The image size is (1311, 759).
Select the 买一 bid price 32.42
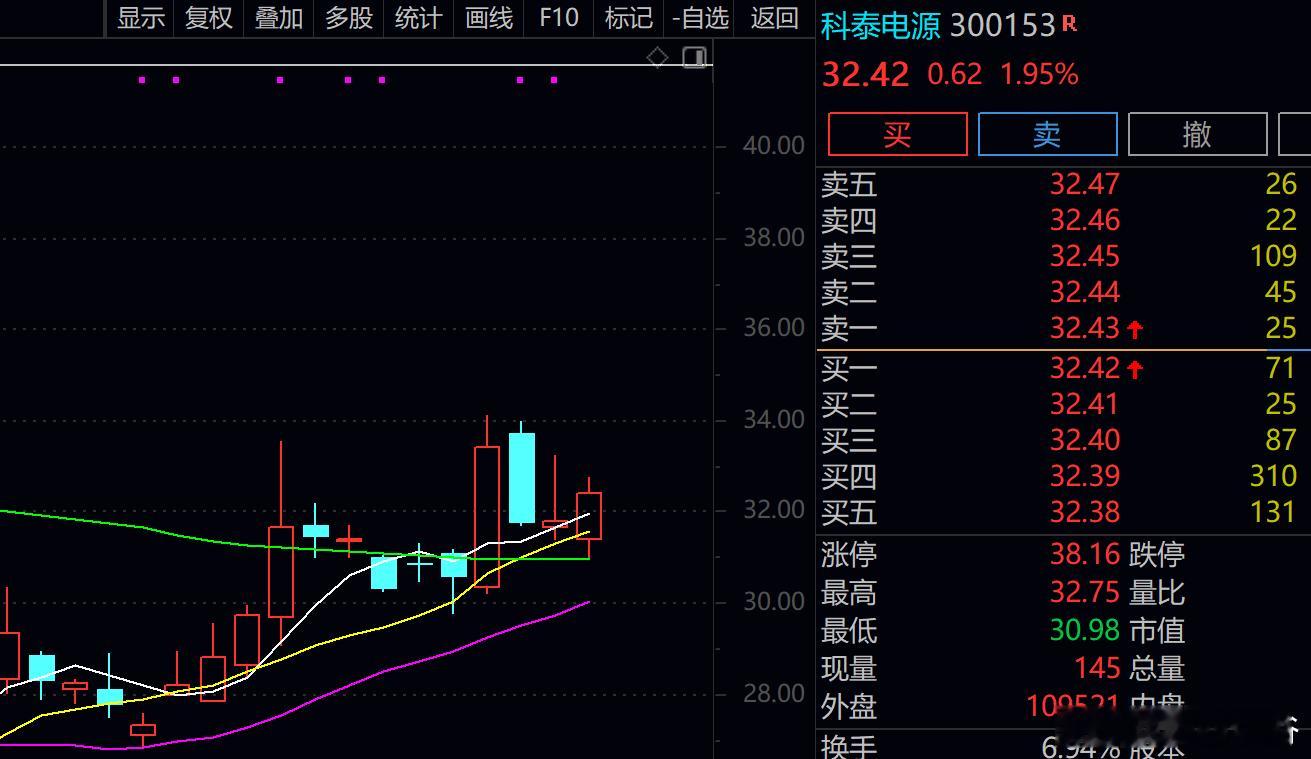coord(1085,368)
